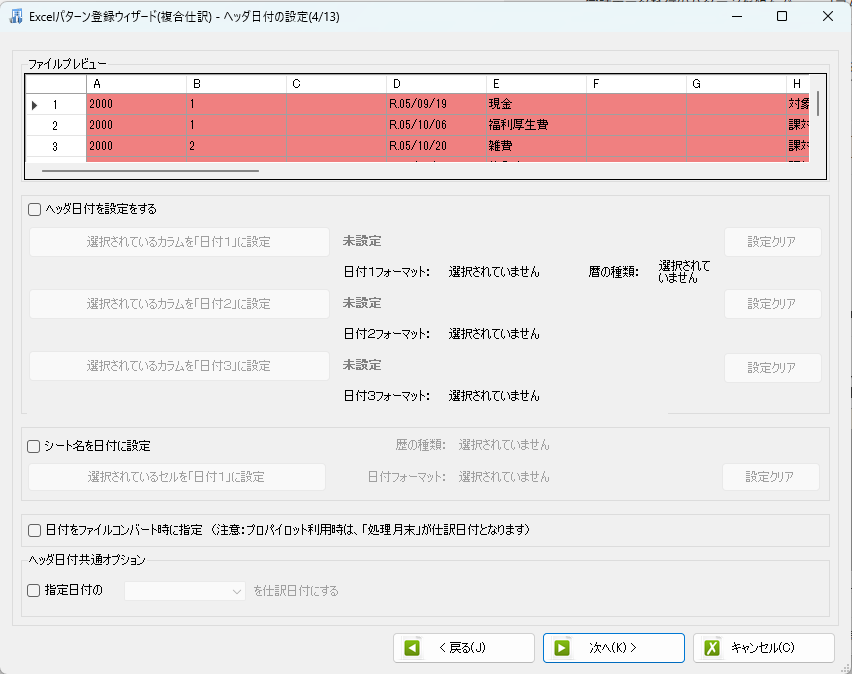The image size is (852, 674).
Task: Toggle シート名を日付に設定 checkbox
Action: pos(34,446)
